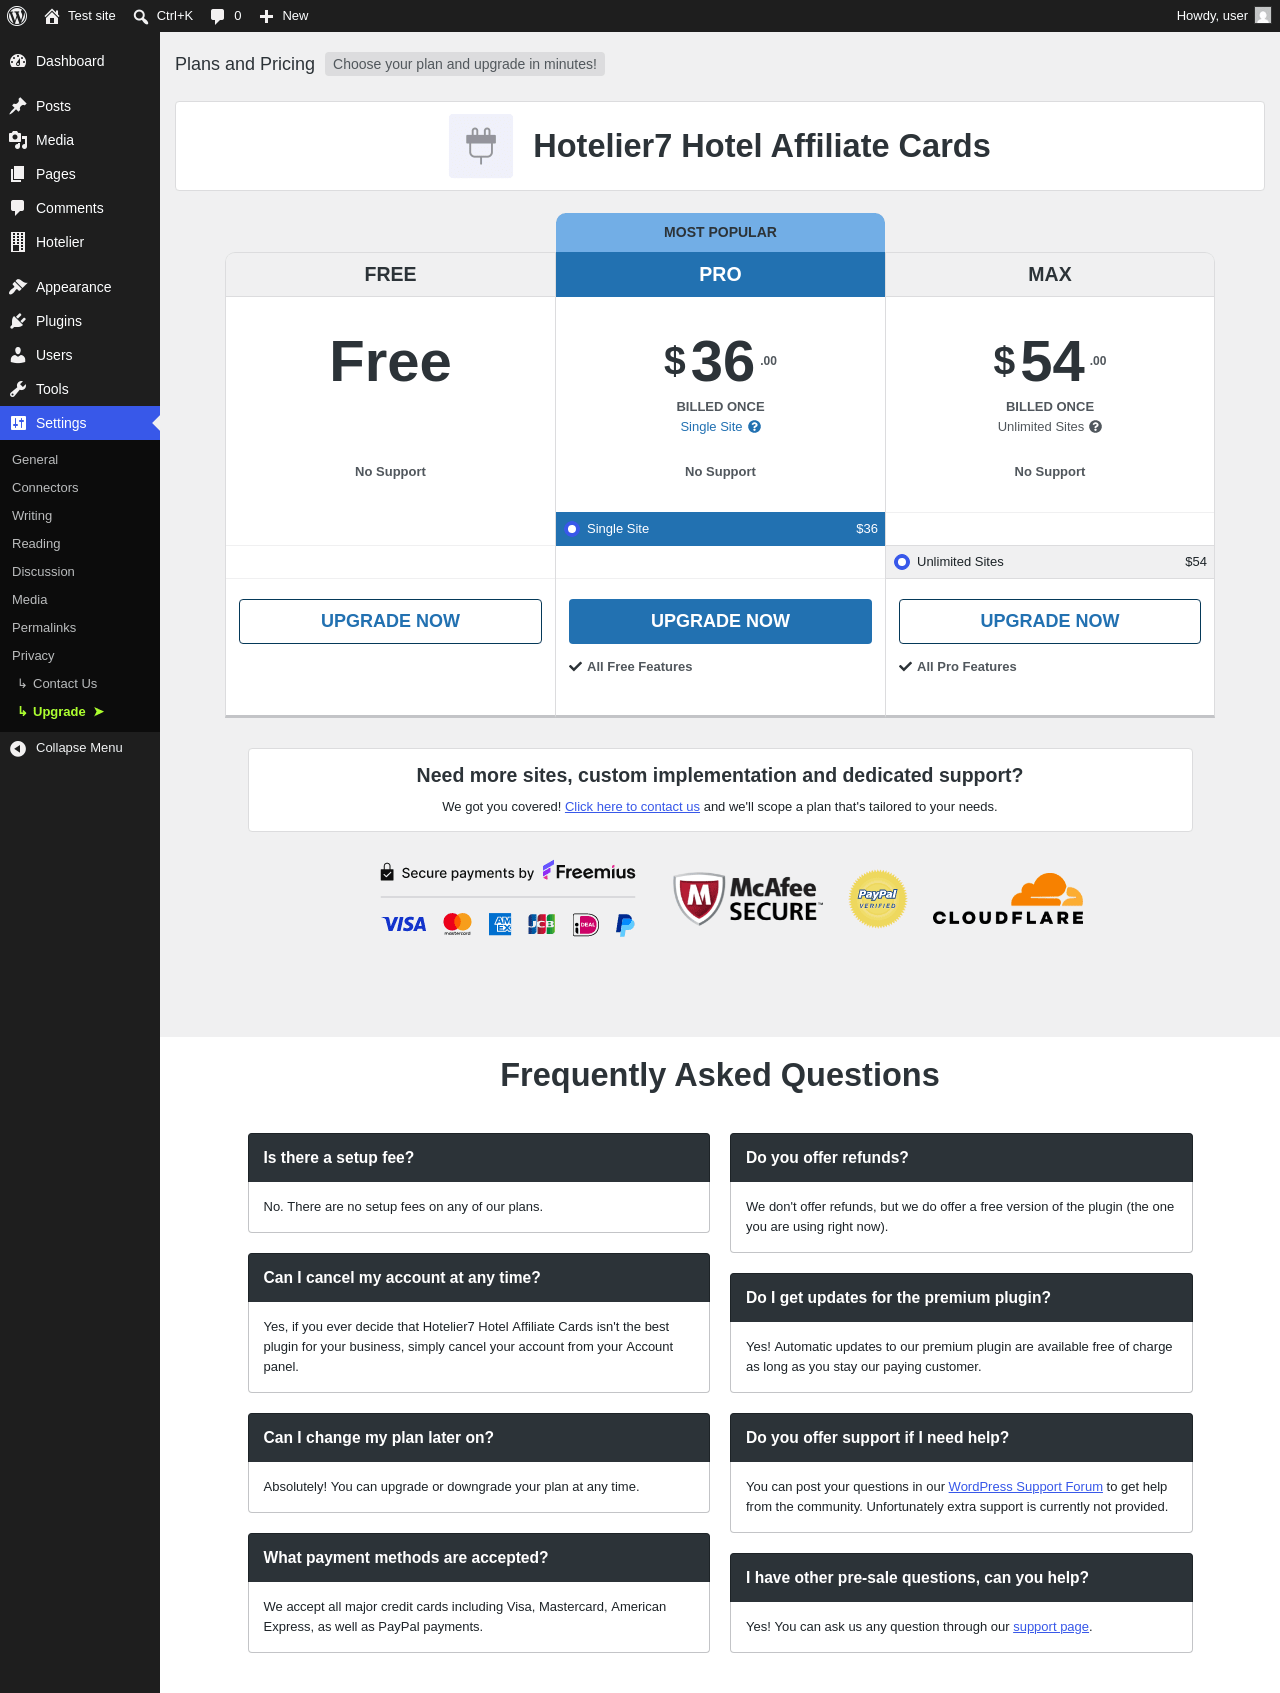Image resolution: width=1280 pixels, height=1693 pixels.
Task: Click the McAfee Secure badge
Action: [747, 898]
